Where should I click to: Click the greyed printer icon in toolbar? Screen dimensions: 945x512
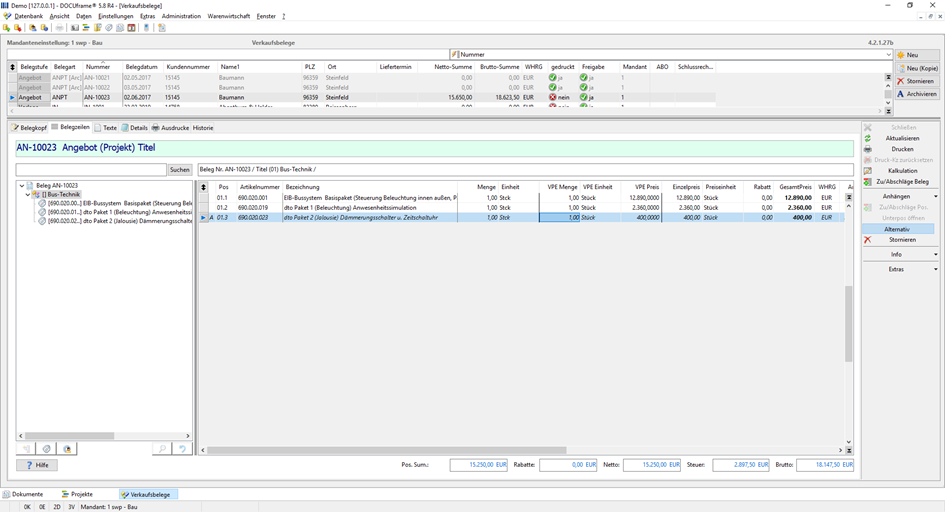(59, 28)
